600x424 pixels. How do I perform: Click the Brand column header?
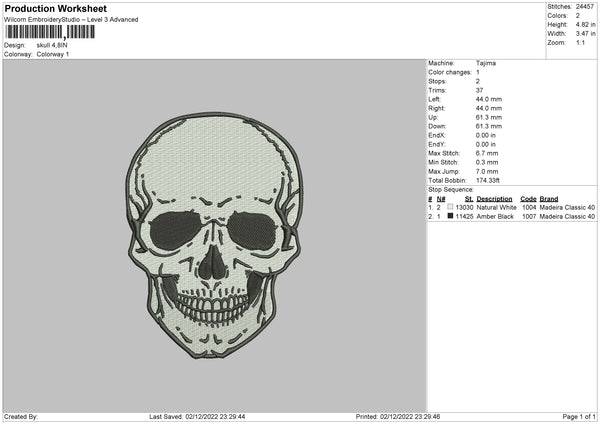tap(549, 198)
